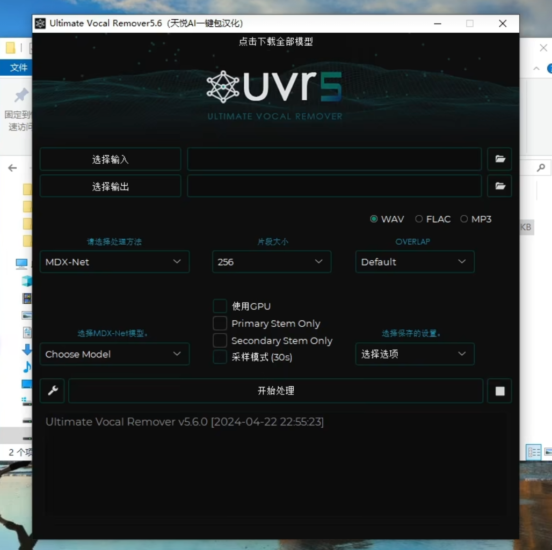The image size is (552, 550).
Task: Click the input path field
Action: click(x=334, y=159)
